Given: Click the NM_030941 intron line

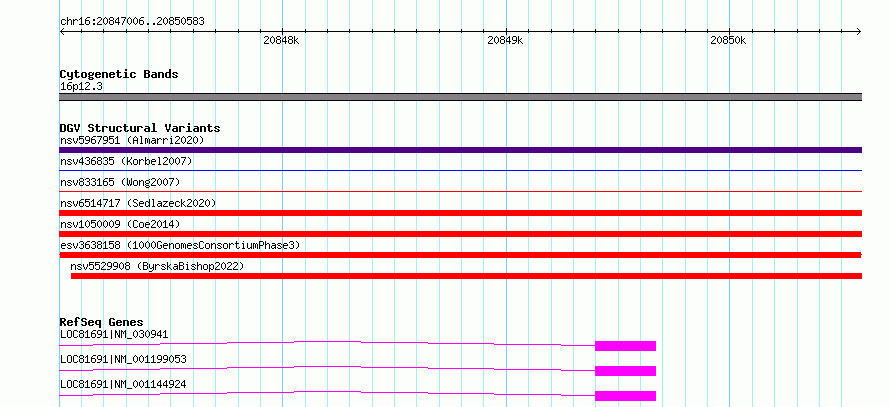Looking at the screenshot, I should coord(327,342).
